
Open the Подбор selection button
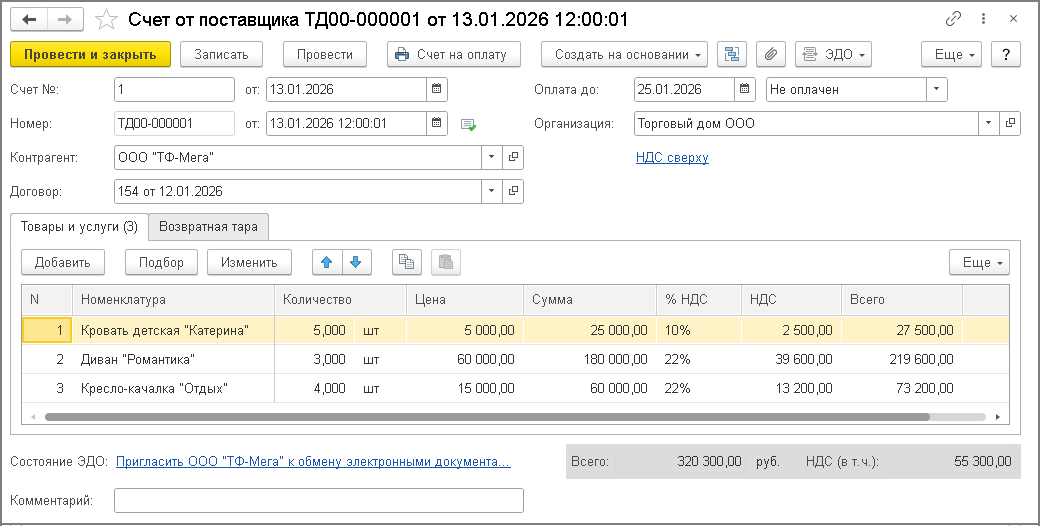(x=161, y=262)
